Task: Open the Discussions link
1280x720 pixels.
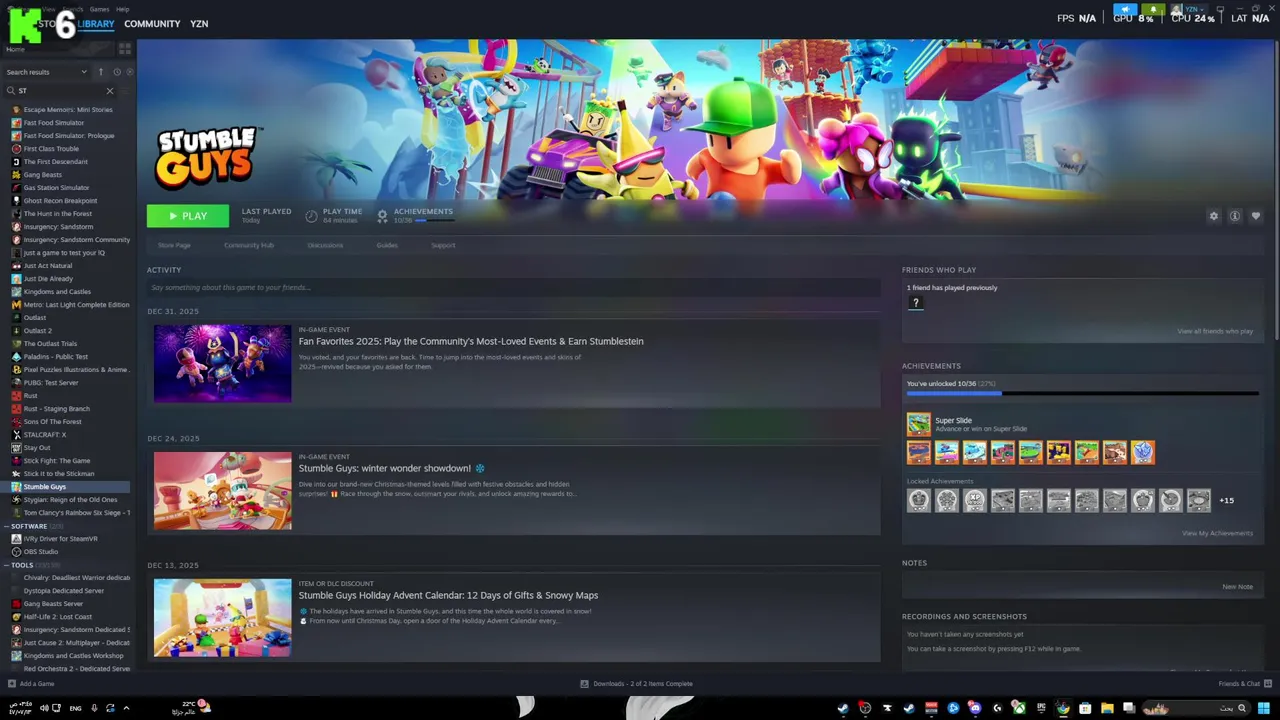Action: click(x=325, y=245)
